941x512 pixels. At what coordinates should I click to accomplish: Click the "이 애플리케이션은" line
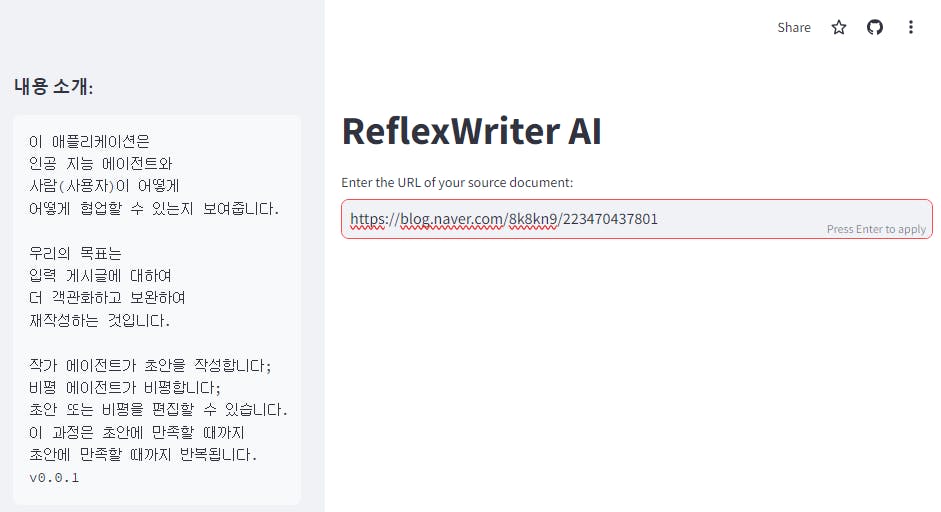tap(89, 141)
